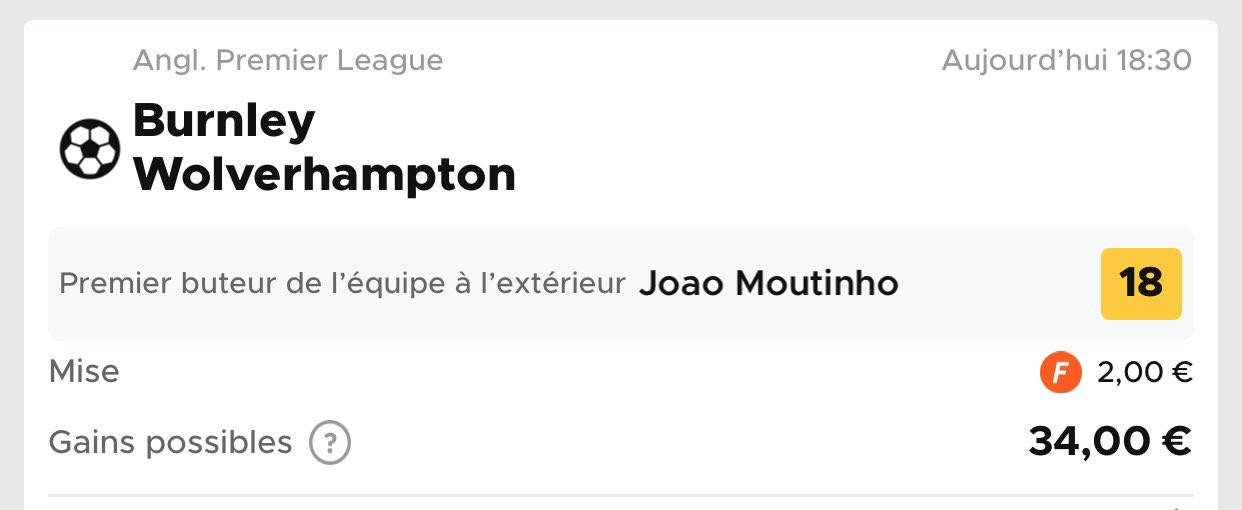Open the Angl. Premier League competition
The height and width of the screenshot is (510, 1242).
pyautogui.click(x=288, y=61)
